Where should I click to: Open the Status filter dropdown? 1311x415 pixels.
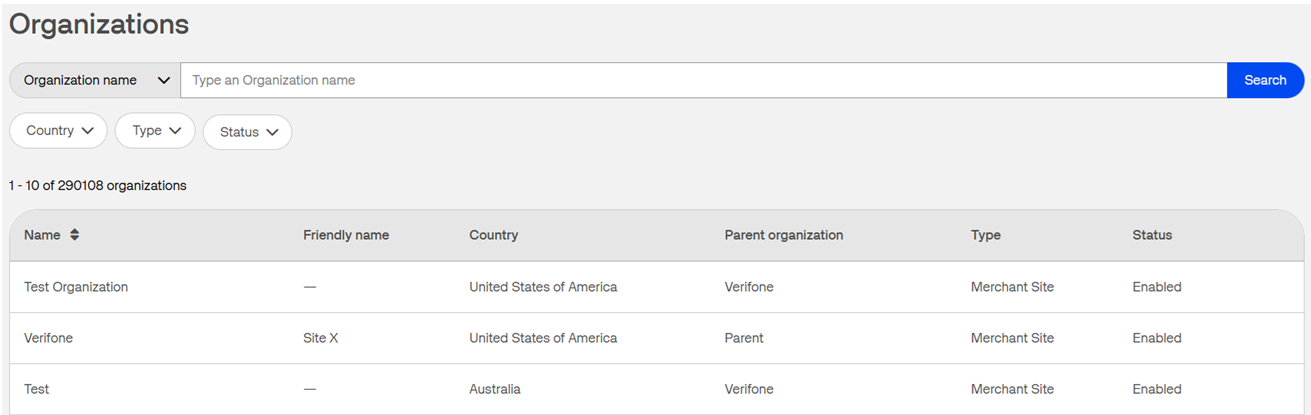pyautogui.click(x=247, y=132)
